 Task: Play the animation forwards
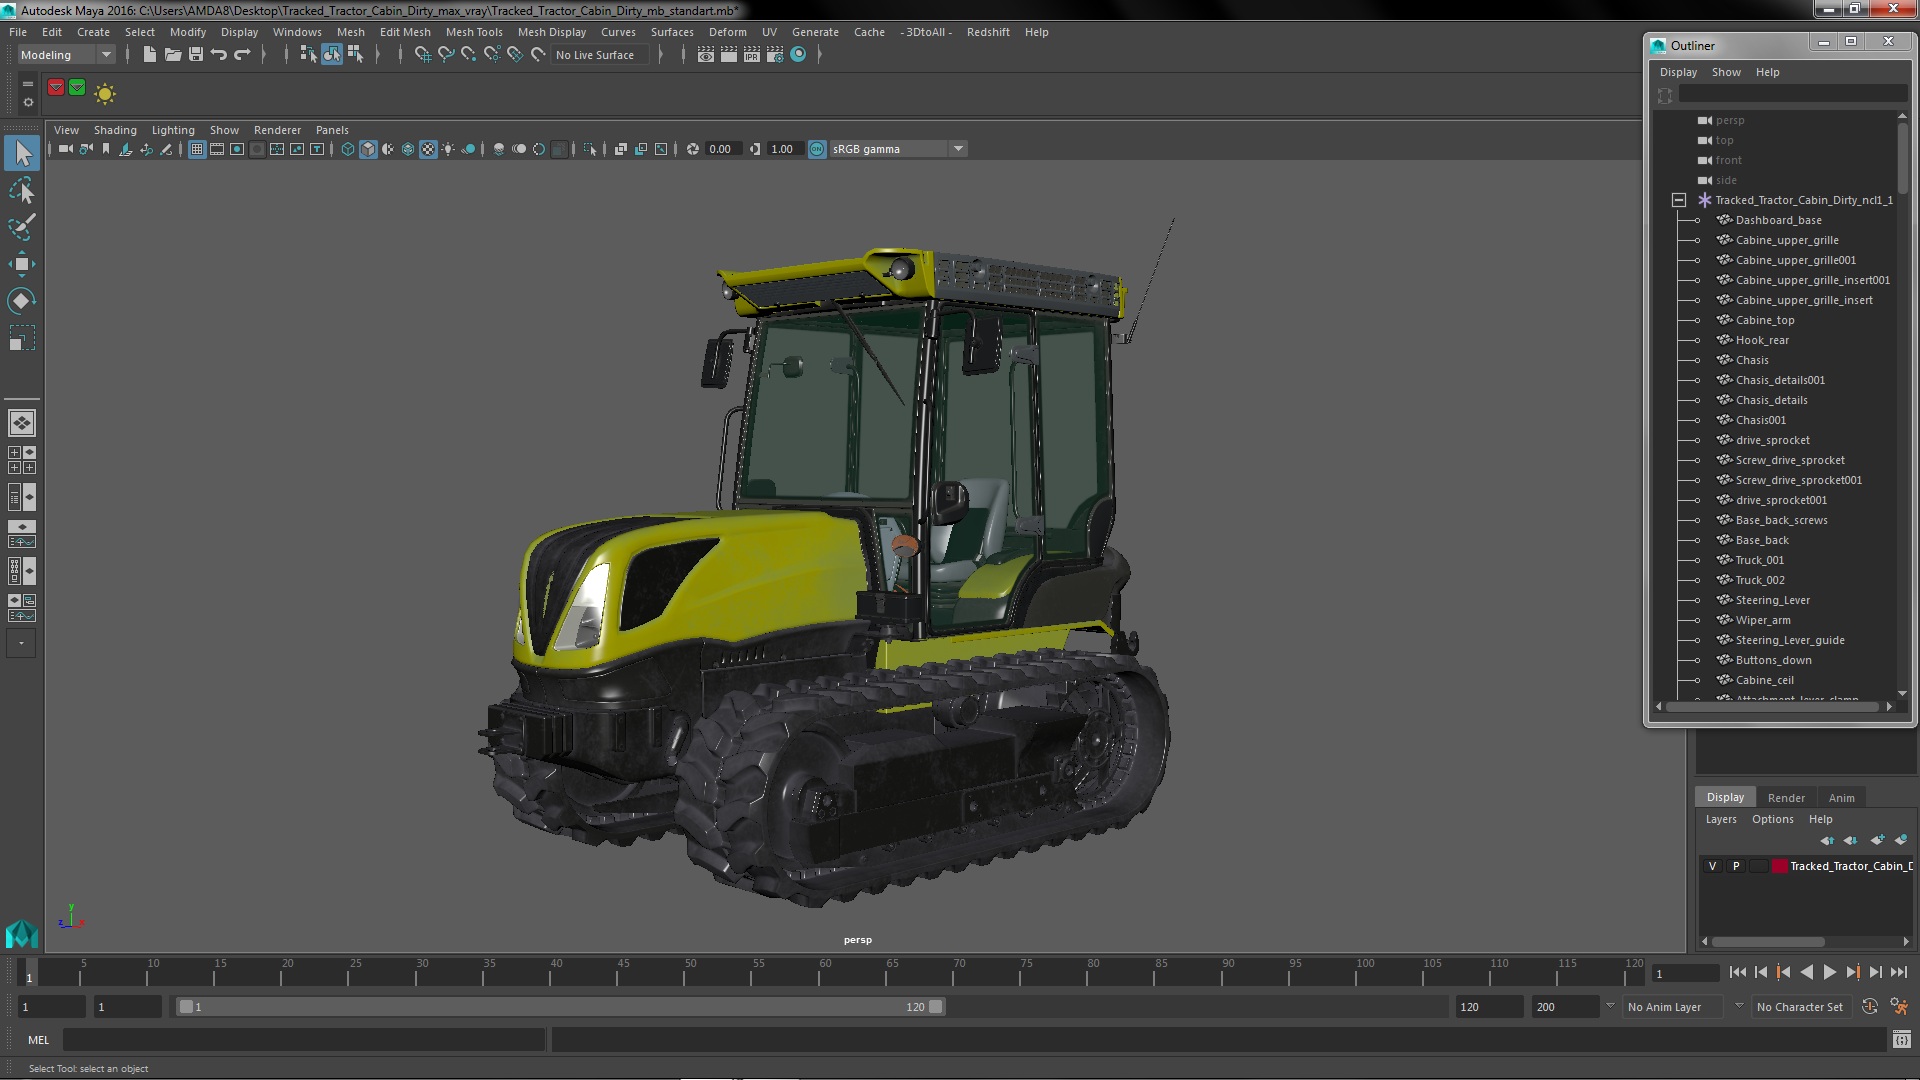(1829, 972)
